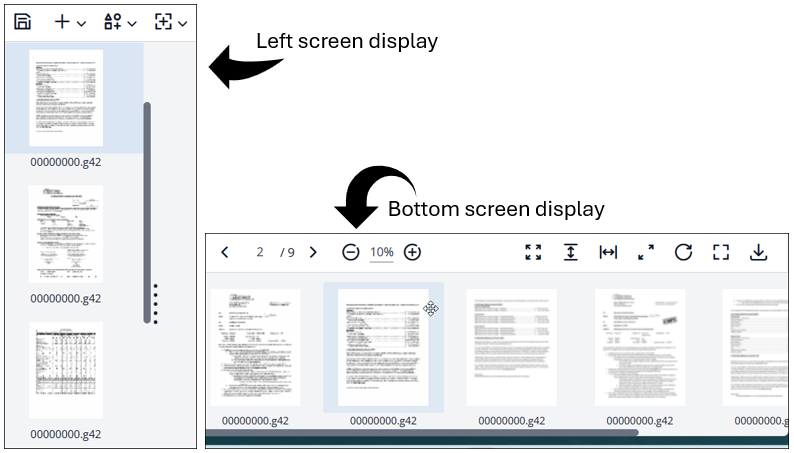Click the left panel vertical scrollbar
The image size is (794, 453).
147,213
